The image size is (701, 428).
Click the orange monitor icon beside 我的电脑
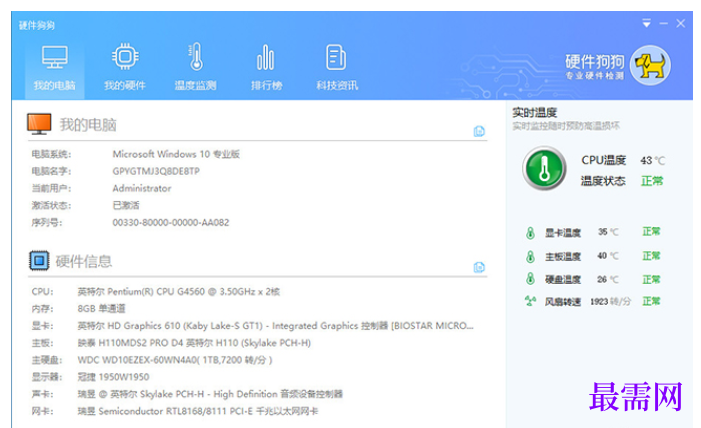pyautogui.click(x=39, y=124)
